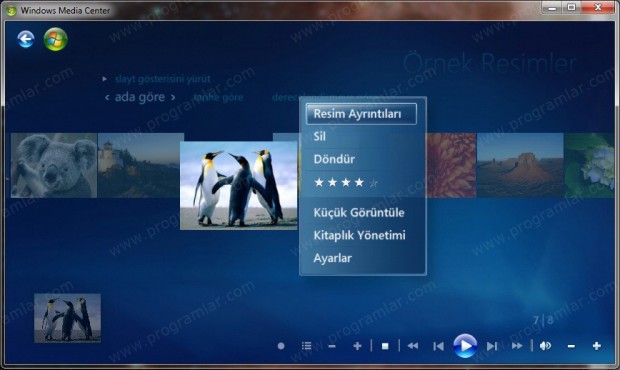Click the fast forward button
The height and width of the screenshot is (370, 620).
click(517, 346)
